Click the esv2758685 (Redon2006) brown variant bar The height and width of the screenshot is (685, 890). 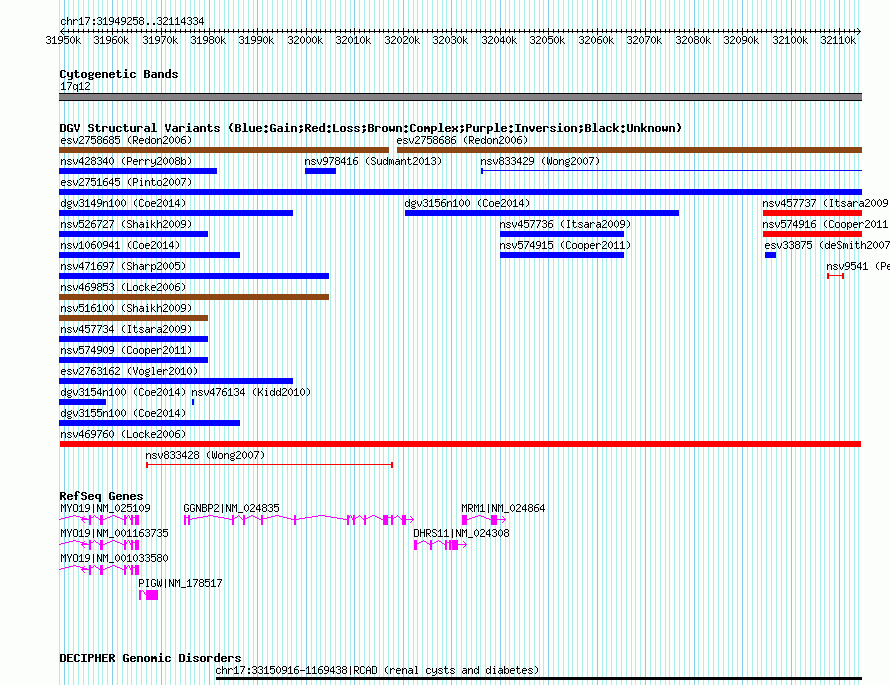[x=224, y=150]
